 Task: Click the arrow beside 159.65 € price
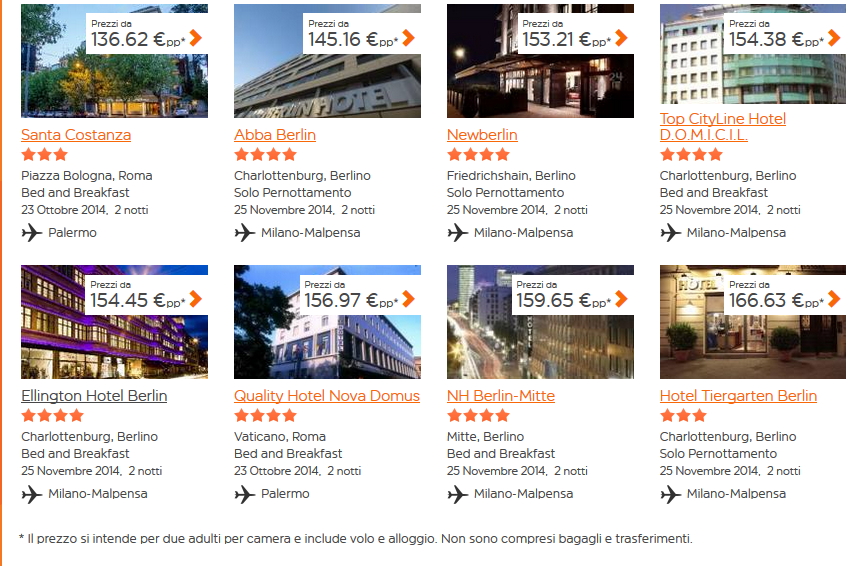point(621,299)
